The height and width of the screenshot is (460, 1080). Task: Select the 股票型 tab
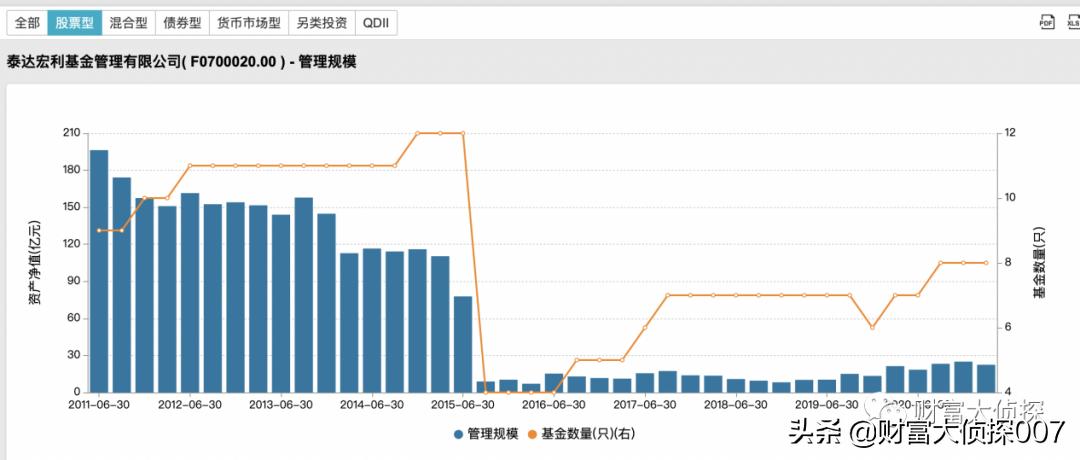(74, 23)
